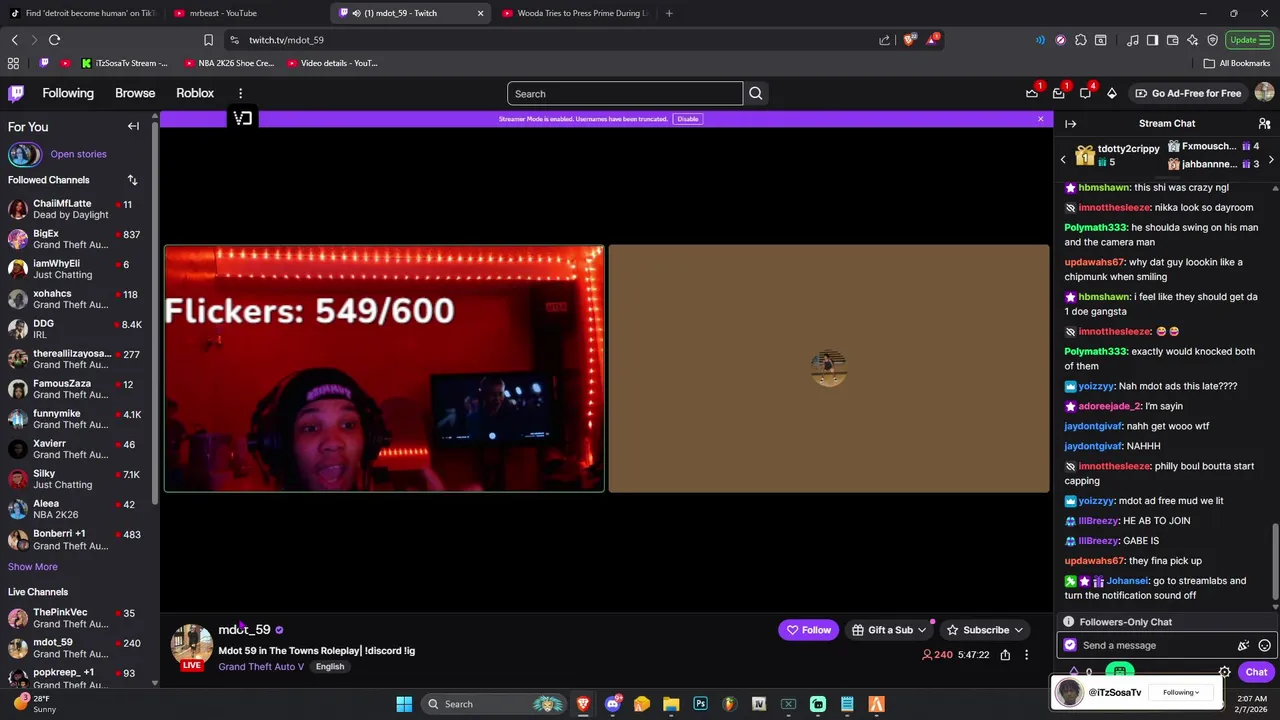Open the emote picker smiley
The height and width of the screenshot is (720, 1280).
pyautogui.click(x=1264, y=645)
